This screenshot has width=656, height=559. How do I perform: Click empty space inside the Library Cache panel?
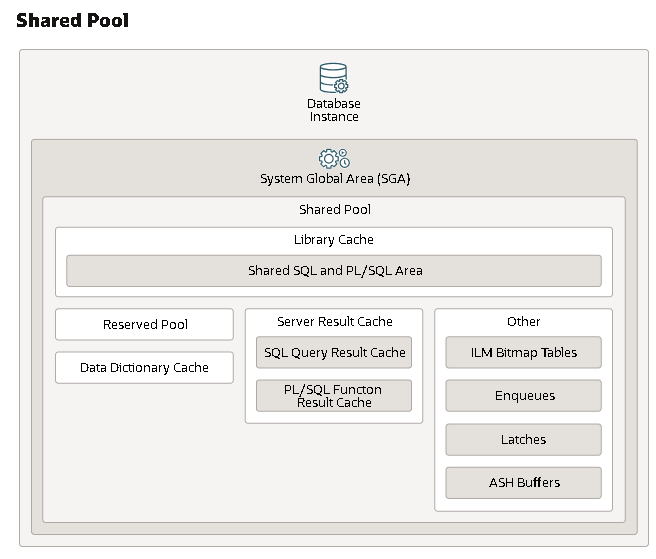(150, 241)
